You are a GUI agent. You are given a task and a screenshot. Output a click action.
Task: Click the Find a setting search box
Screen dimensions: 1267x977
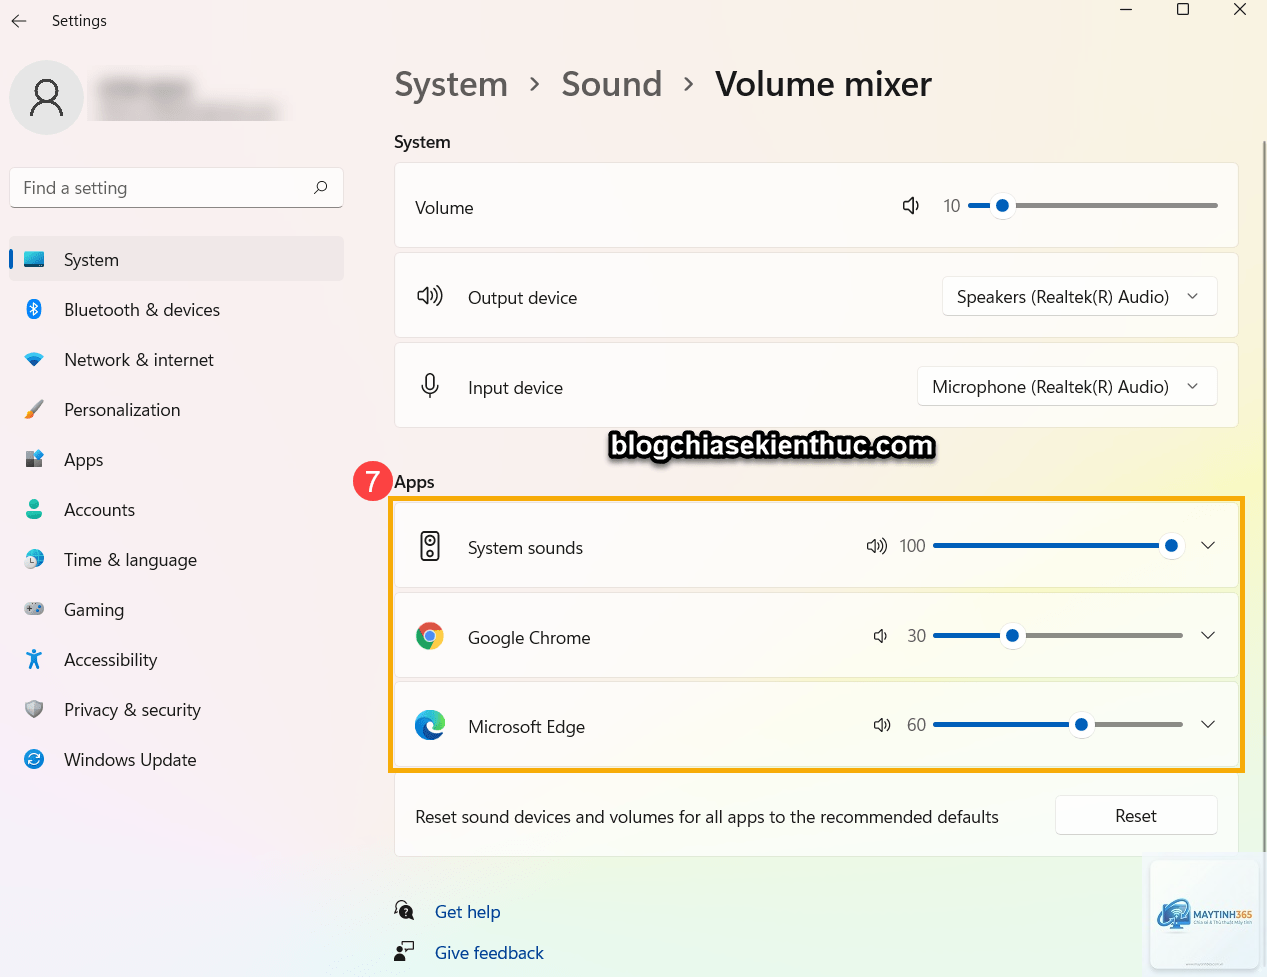click(176, 188)
